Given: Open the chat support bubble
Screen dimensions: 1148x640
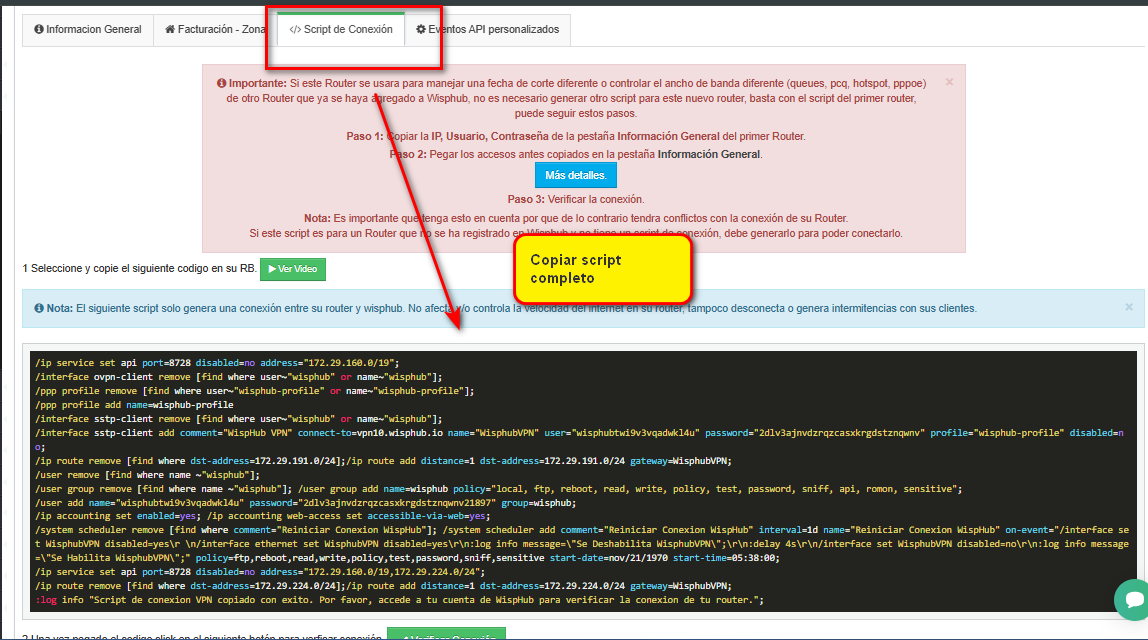Looking at the screenshot, I should (x=1132, y=599).
